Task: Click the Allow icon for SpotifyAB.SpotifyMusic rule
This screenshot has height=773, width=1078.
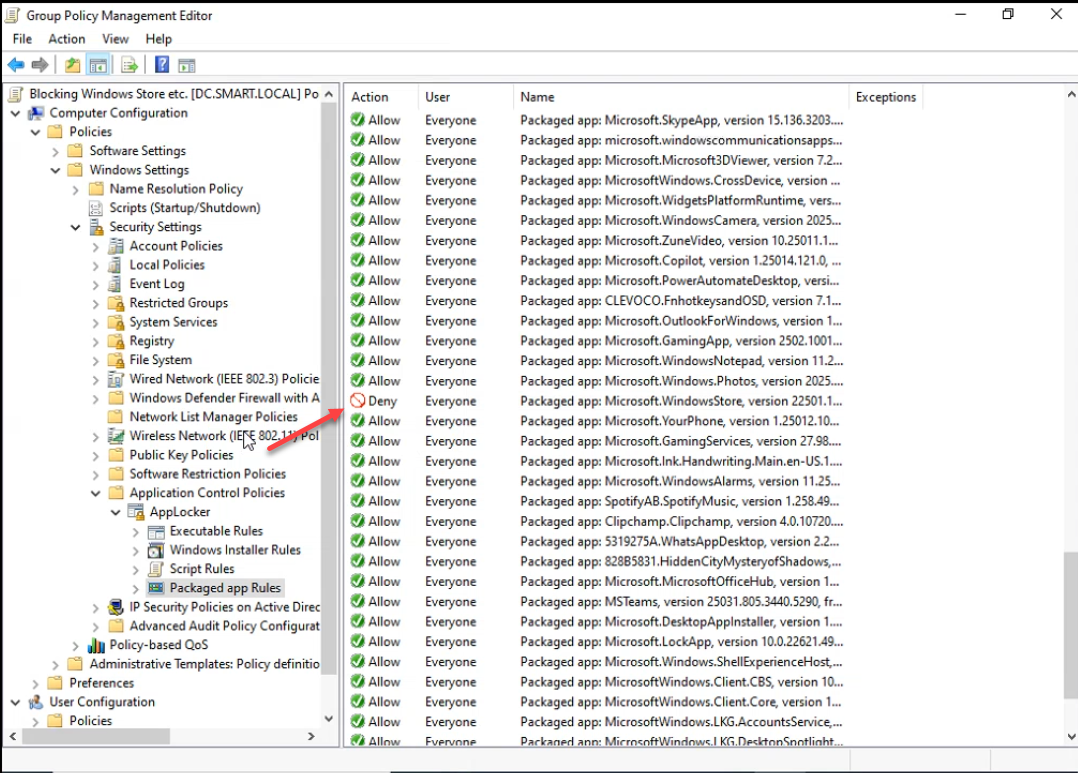Action: coord(358,501)
